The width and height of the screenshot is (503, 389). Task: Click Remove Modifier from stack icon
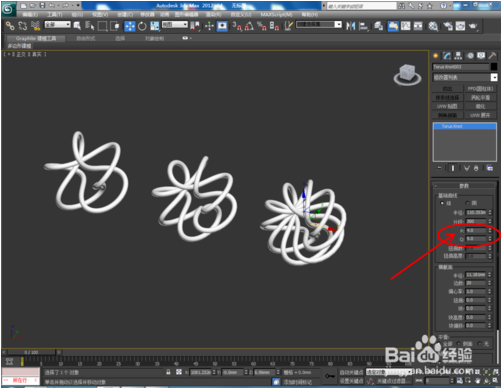click(476, 168)
